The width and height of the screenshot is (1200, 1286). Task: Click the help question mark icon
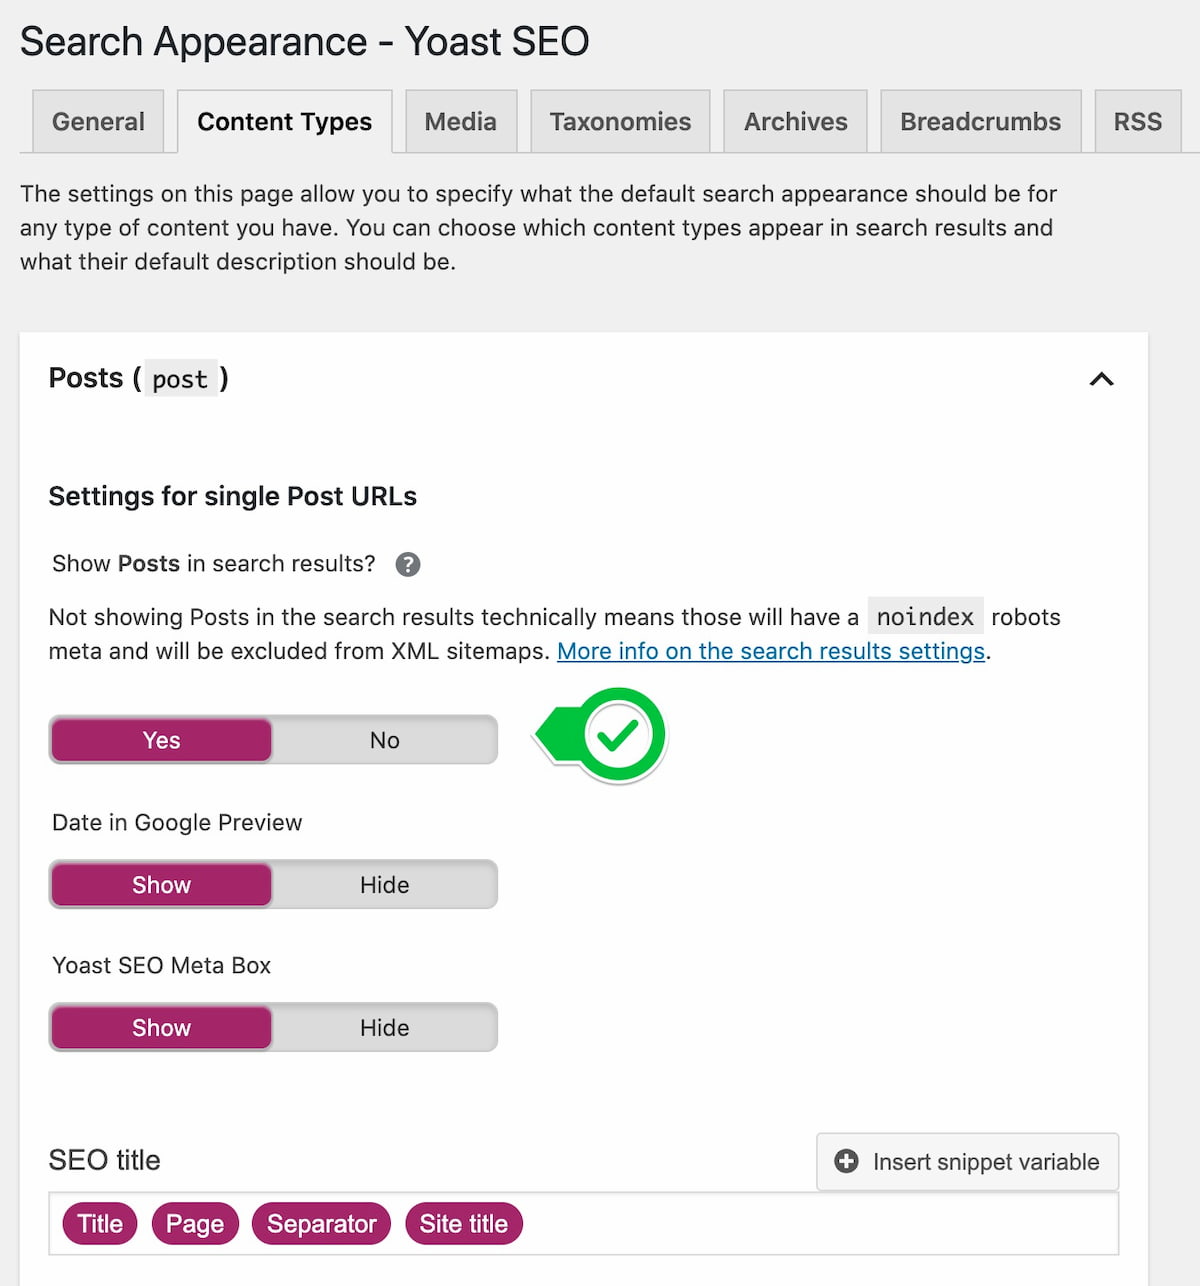[x=407, y=564]
